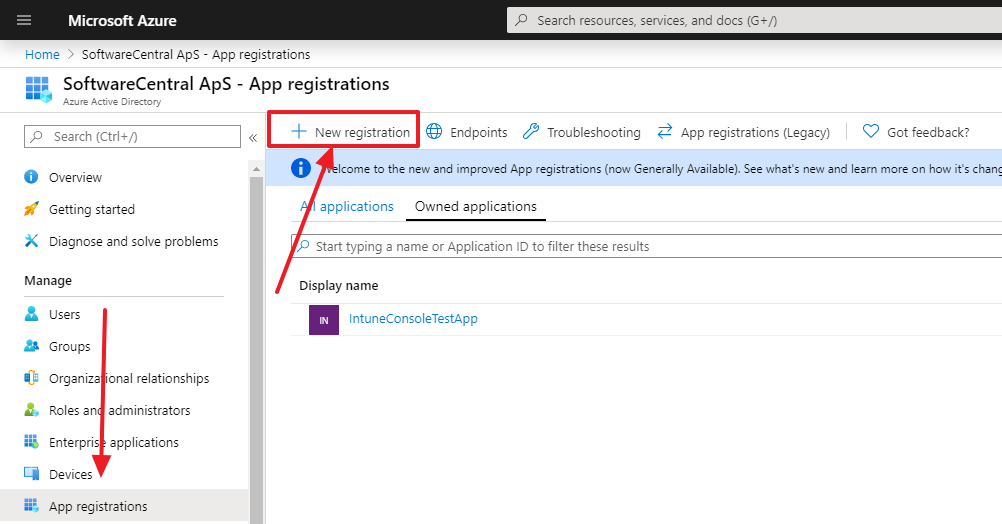The image size is (1002, 524).
Task: Click the IntuneConsoleTestApp purple IN icon
Action: [323, 320]
